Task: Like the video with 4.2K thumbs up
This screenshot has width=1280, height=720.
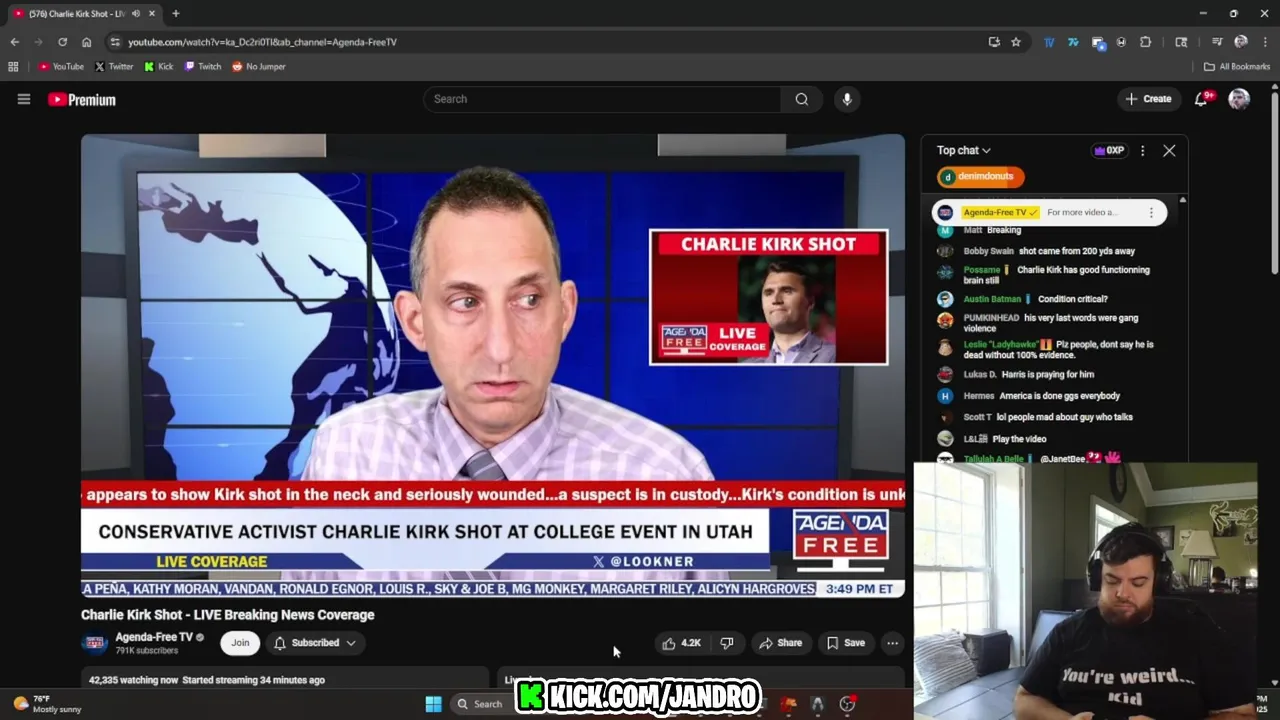Action: click(x=681, y=643)
